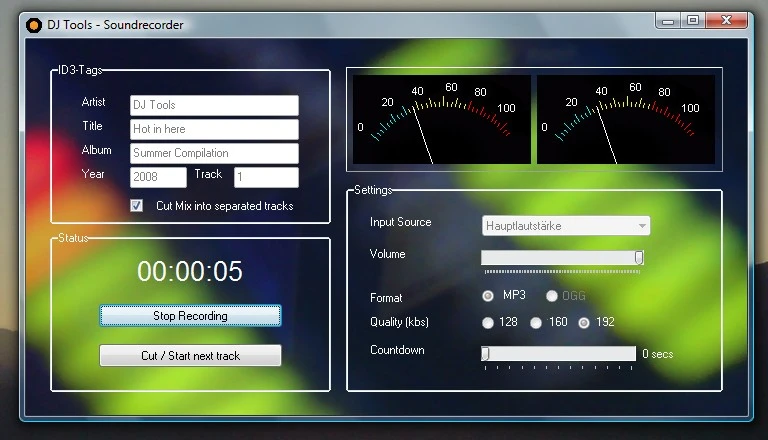Click the Countdown slider handle
The width and height of the screenshot is (768, 440).
(485, 353)
